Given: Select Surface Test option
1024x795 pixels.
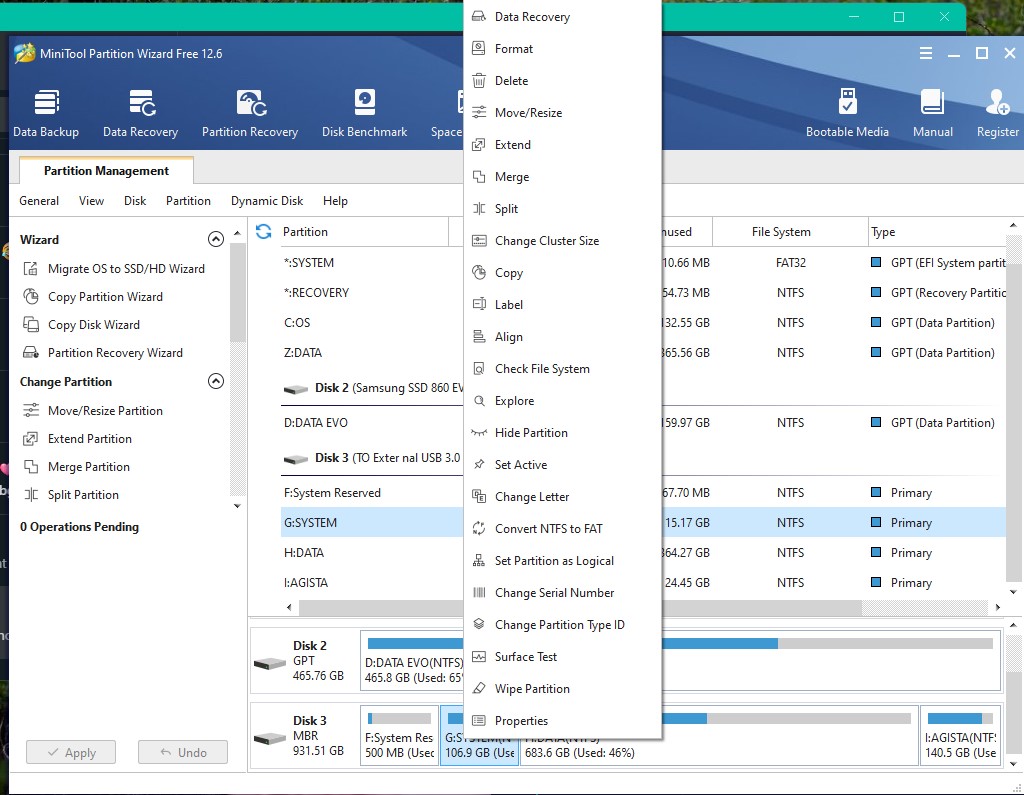Looking at the screenshot, I should click(562, 657).
